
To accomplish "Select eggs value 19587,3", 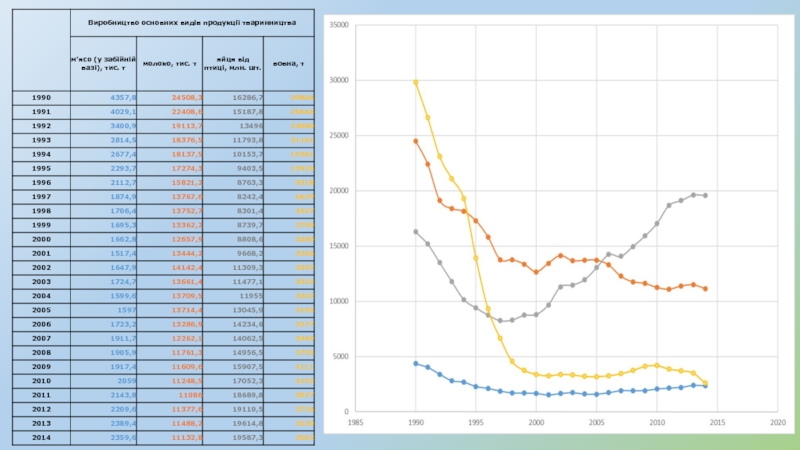I will coord(248,437).
